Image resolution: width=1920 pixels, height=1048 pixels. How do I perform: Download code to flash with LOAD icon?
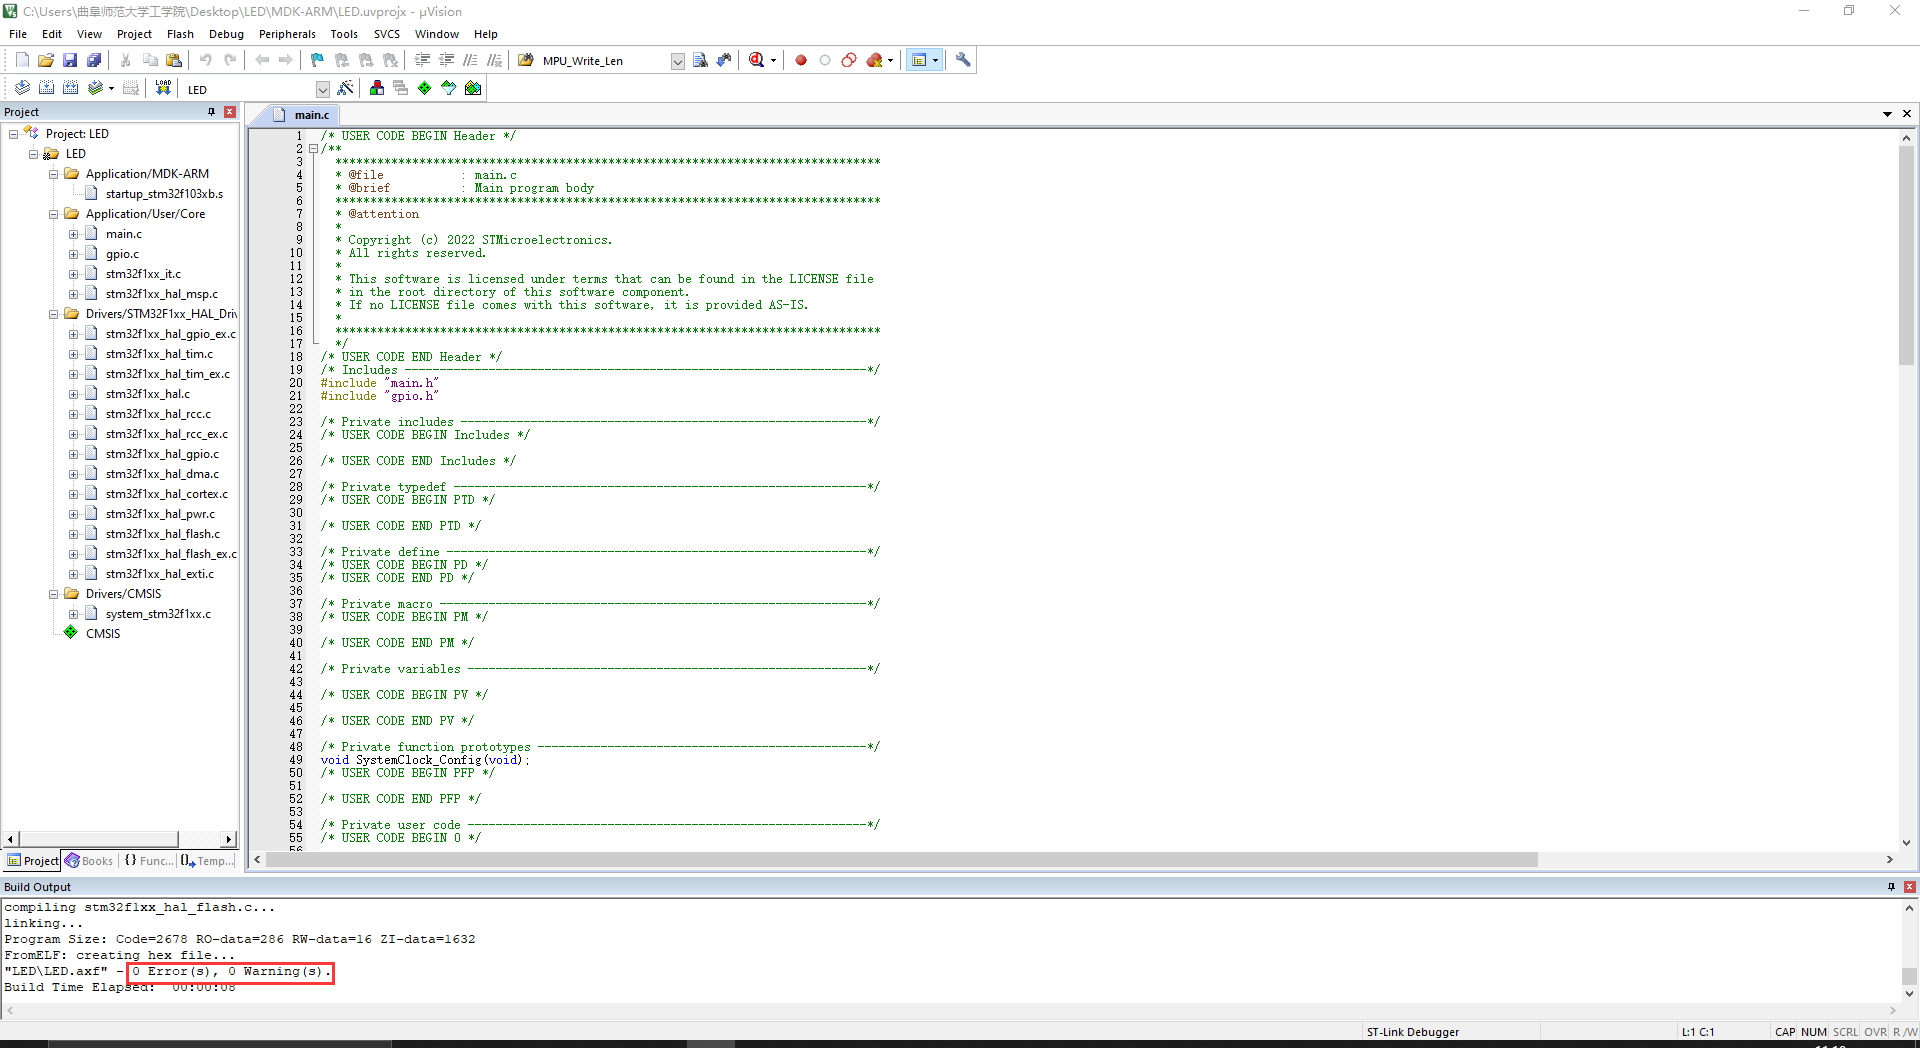pyautogui.click(x=163, y=88)
